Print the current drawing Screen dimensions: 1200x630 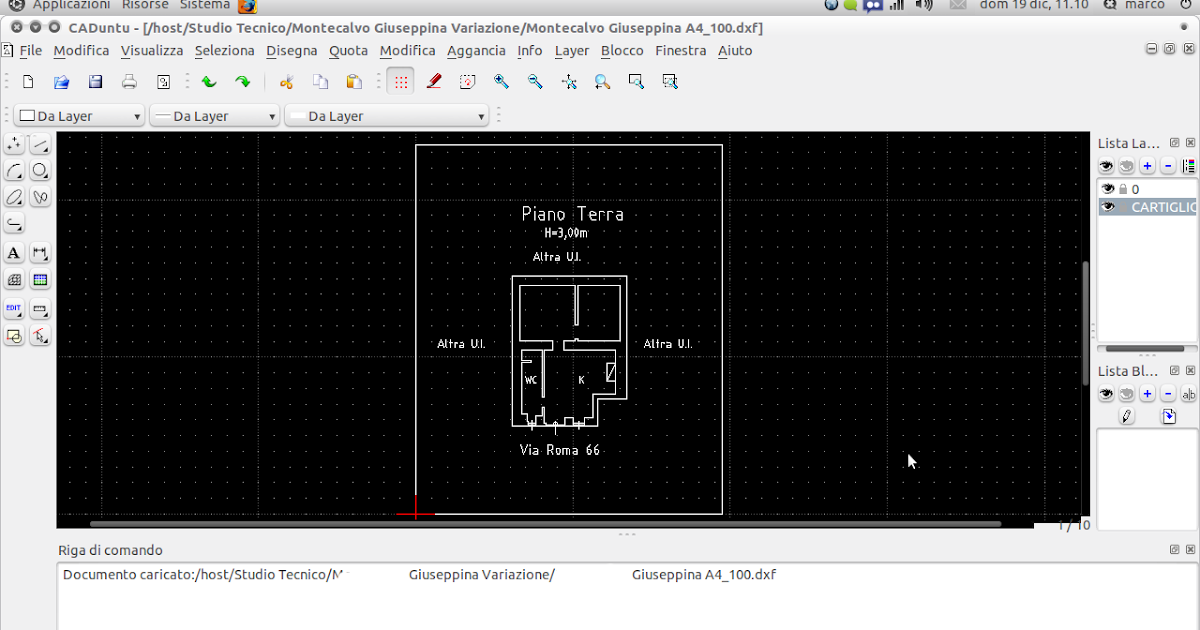click(129, 82)
